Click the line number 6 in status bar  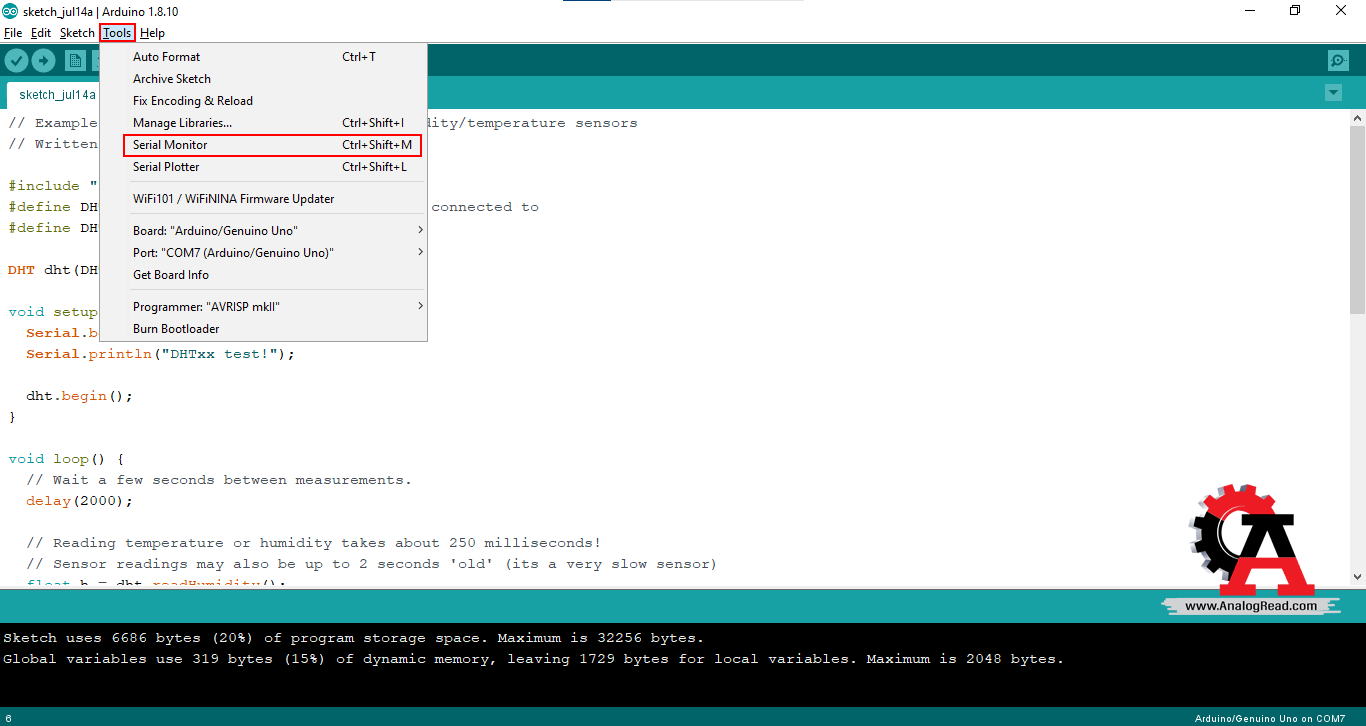click(7, 718)
